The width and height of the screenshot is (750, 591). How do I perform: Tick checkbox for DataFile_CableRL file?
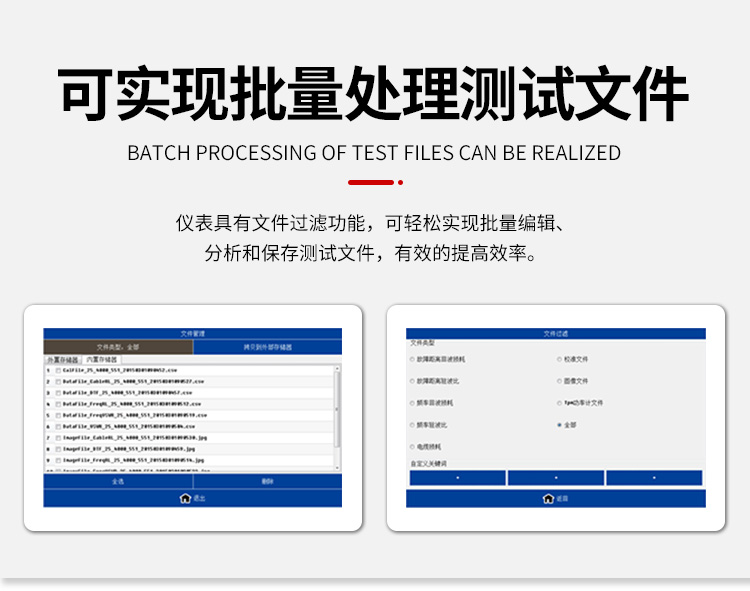(58, 381)
